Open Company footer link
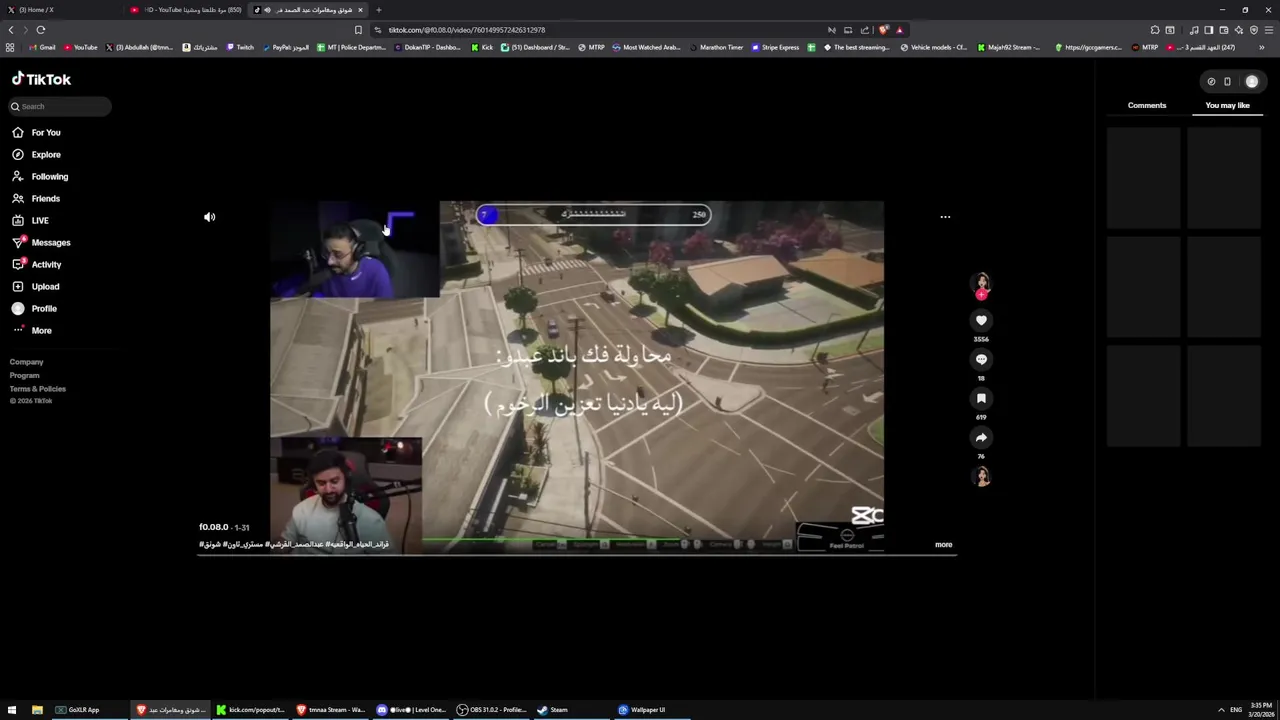 click(26, 362)
